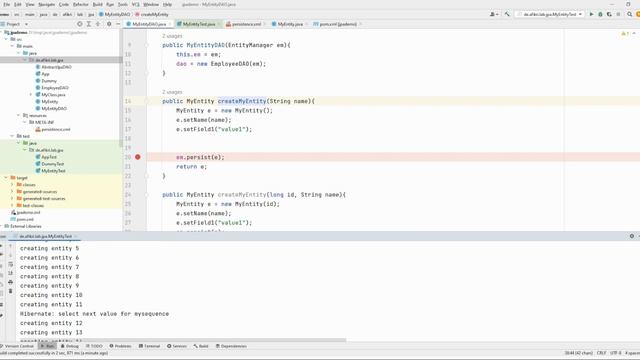640x360 pixels.
Task: Open the Dependencies tool window
Action: pos(231,346)
